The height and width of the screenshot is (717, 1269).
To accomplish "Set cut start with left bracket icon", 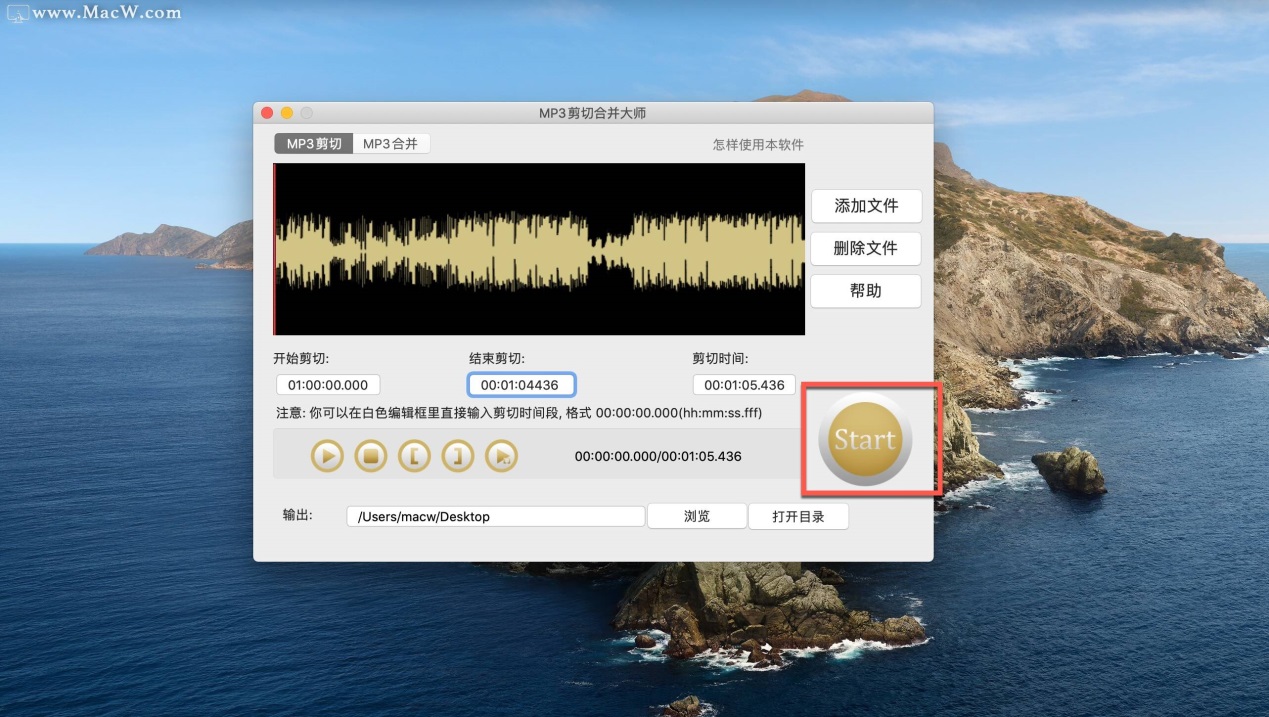I will 414,456.
